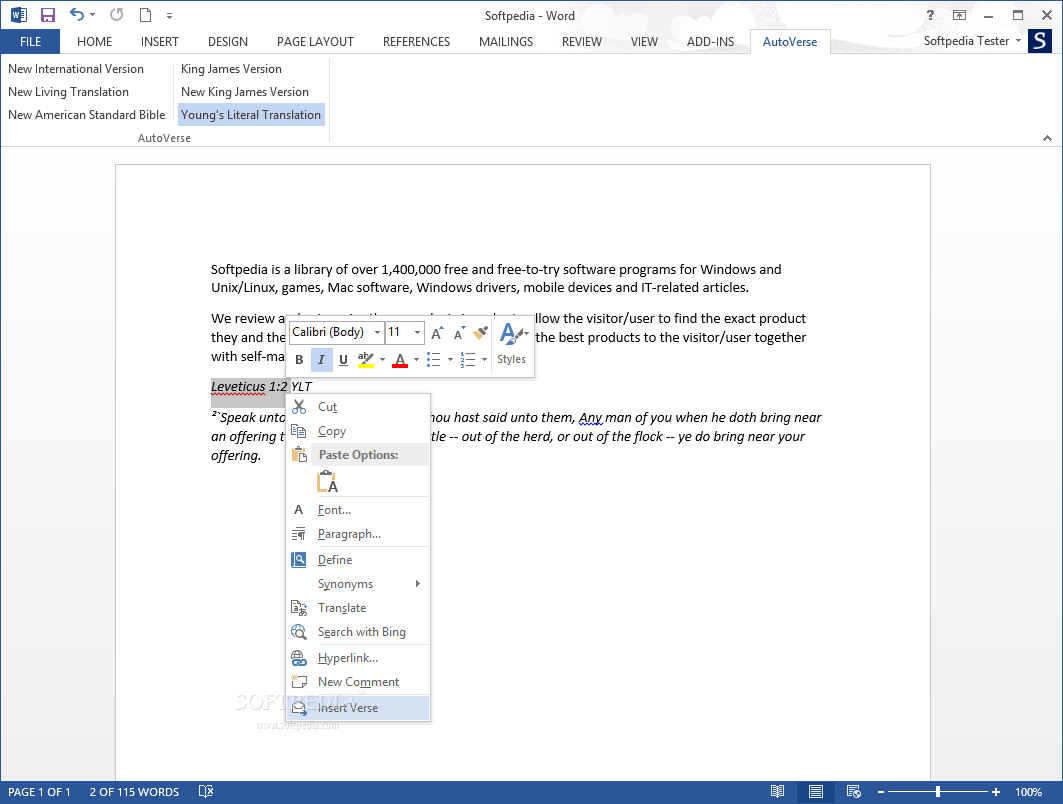Click the Word Help question mark icon
This screenshot has height=804, width=1063.
pos(930,15)
